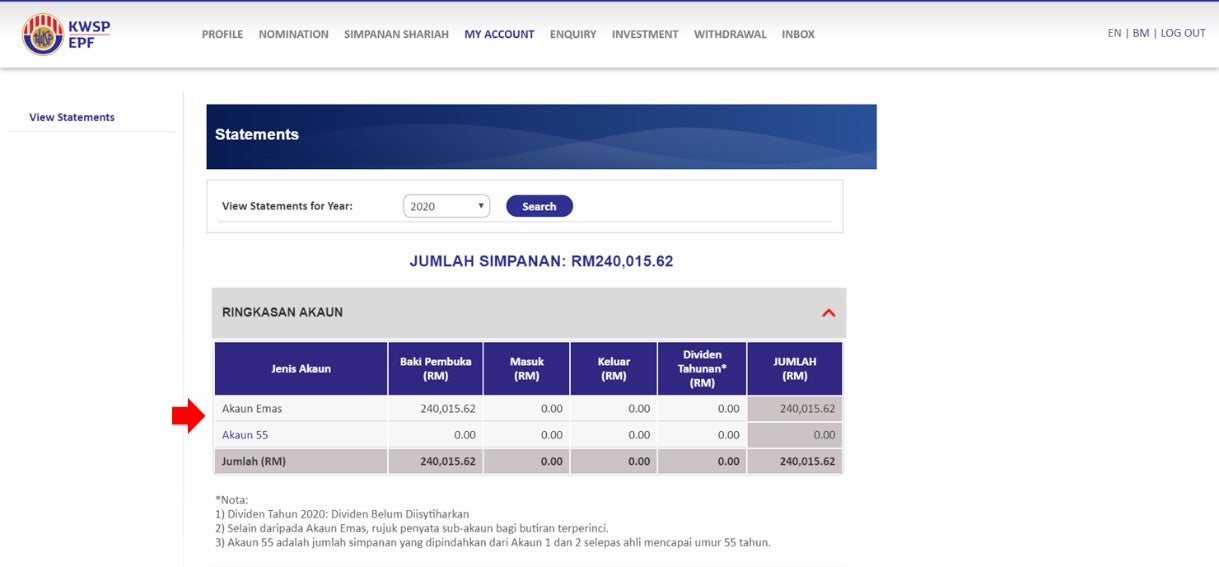
Task: Click the Ringkasan Akaun header text
Action: tap(282, 312)
